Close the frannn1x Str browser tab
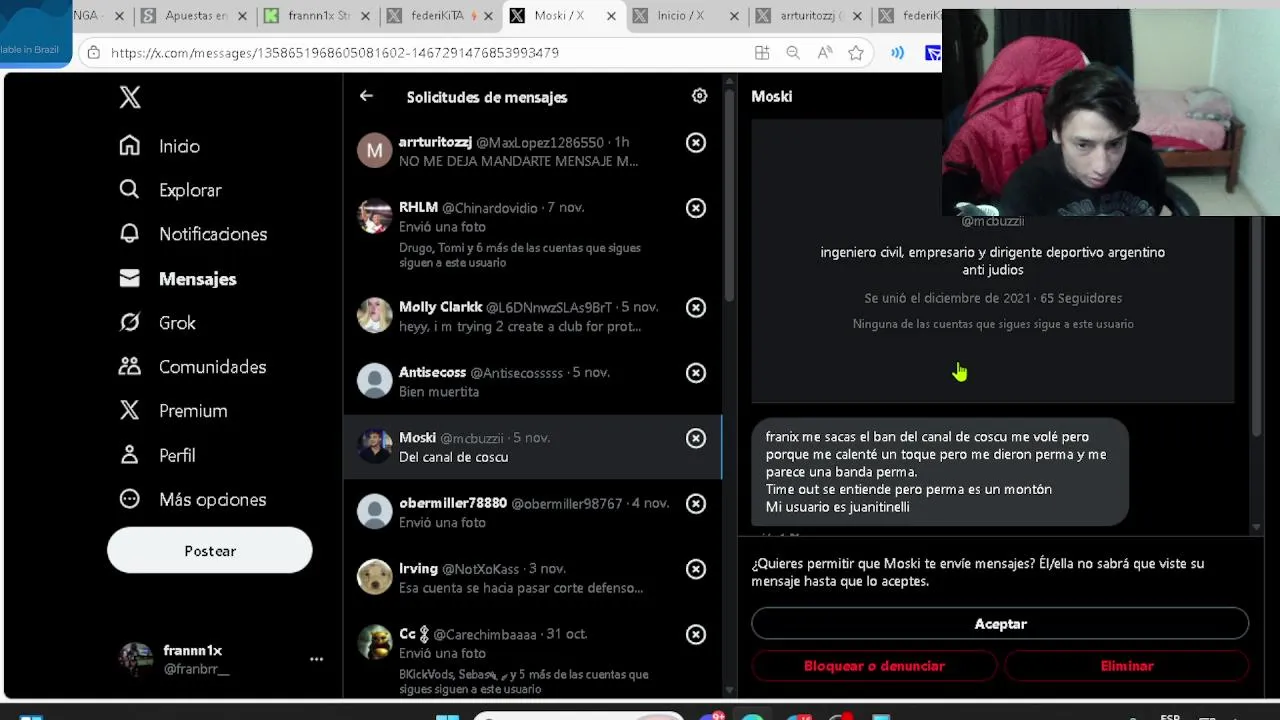The image size is (1280, 720). (x=365, y=16)
